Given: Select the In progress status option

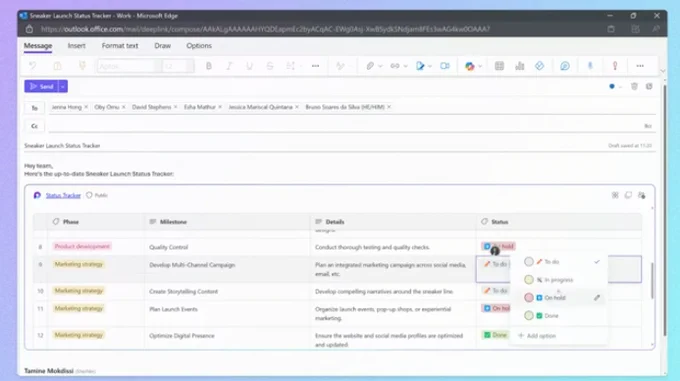Looking at the screenshot, I should click(559, 280).
